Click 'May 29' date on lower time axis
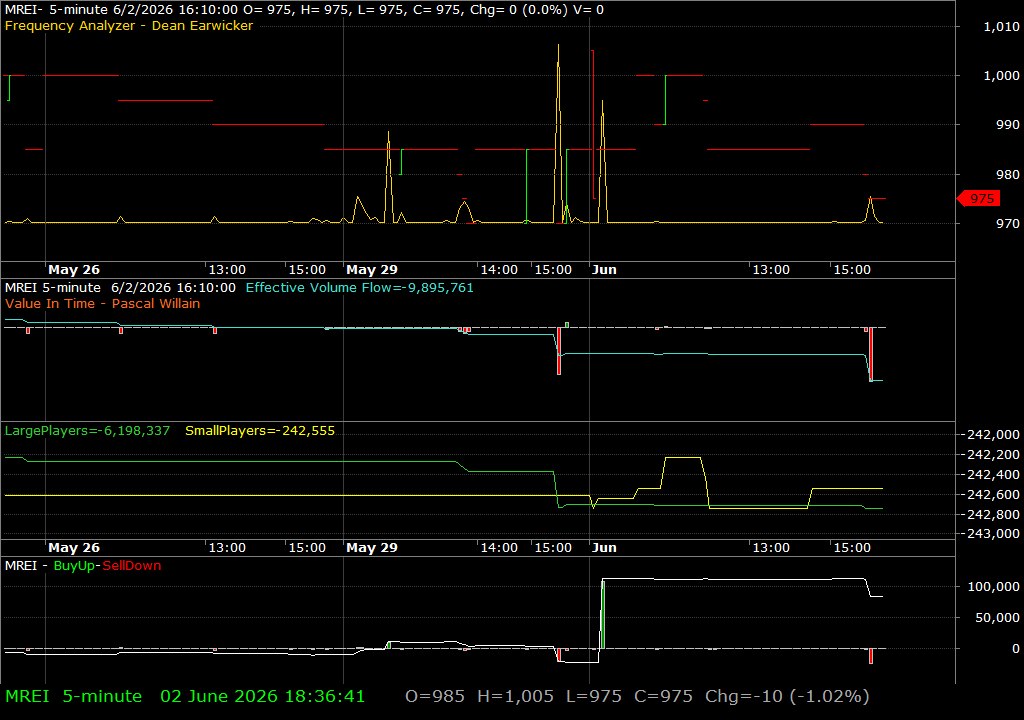The width and height of the screenshot is (1024, 720). click(372, 548)
